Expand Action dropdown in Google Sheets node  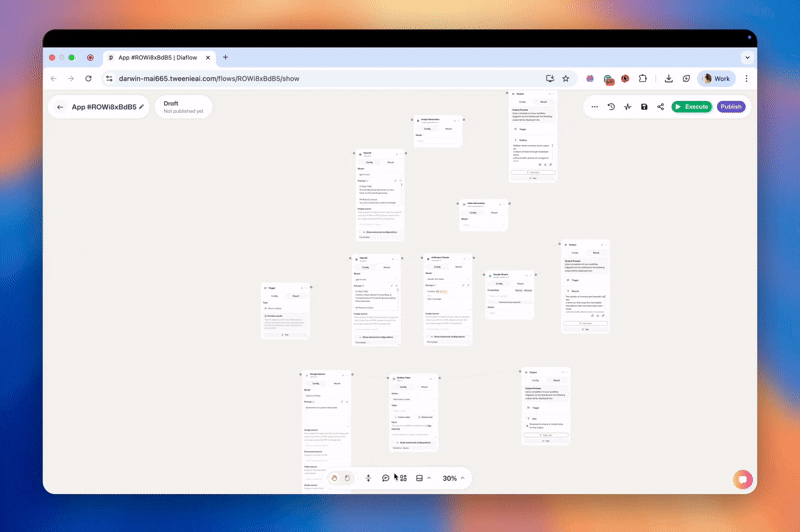(x=510, y=313)
